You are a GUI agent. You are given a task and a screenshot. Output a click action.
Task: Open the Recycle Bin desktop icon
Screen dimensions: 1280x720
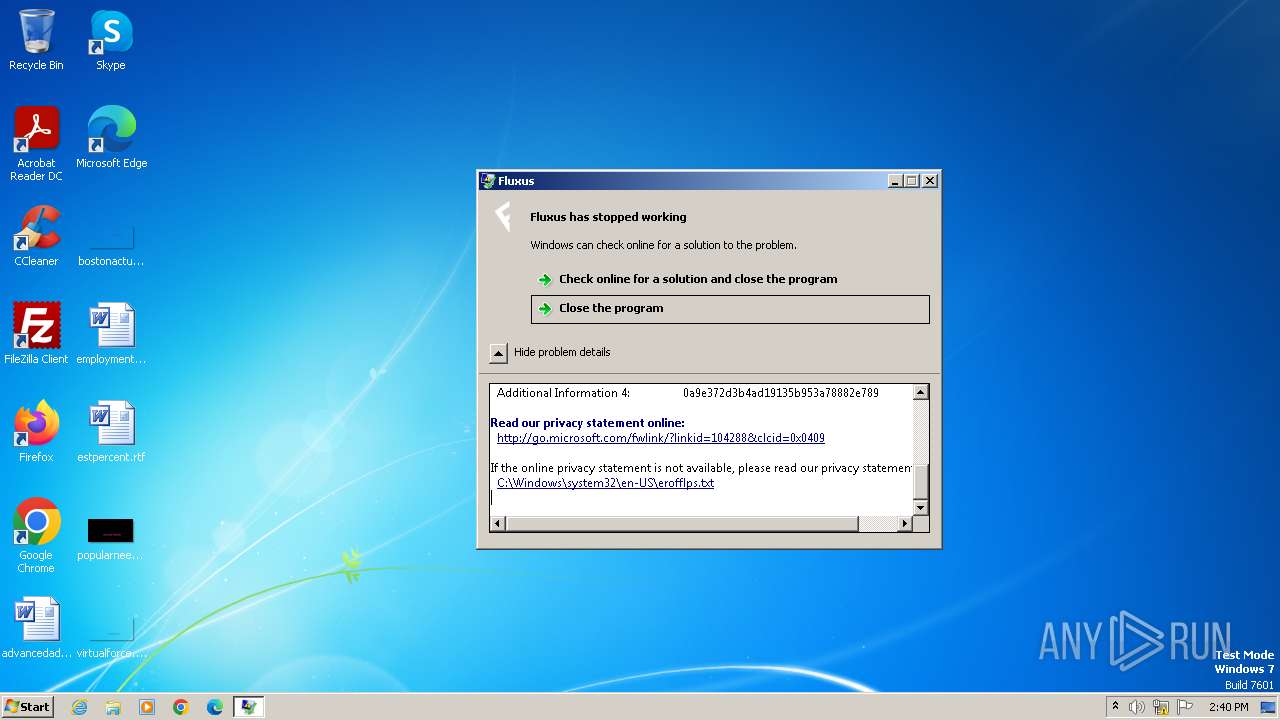click(x=36, y=40)
